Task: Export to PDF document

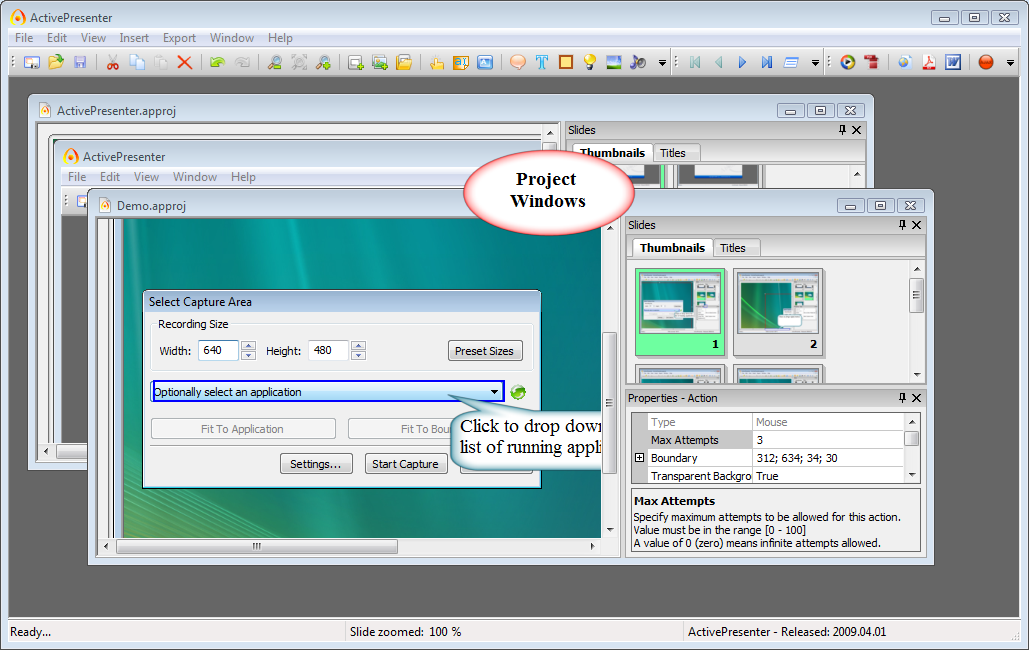Action: point(929,62)
